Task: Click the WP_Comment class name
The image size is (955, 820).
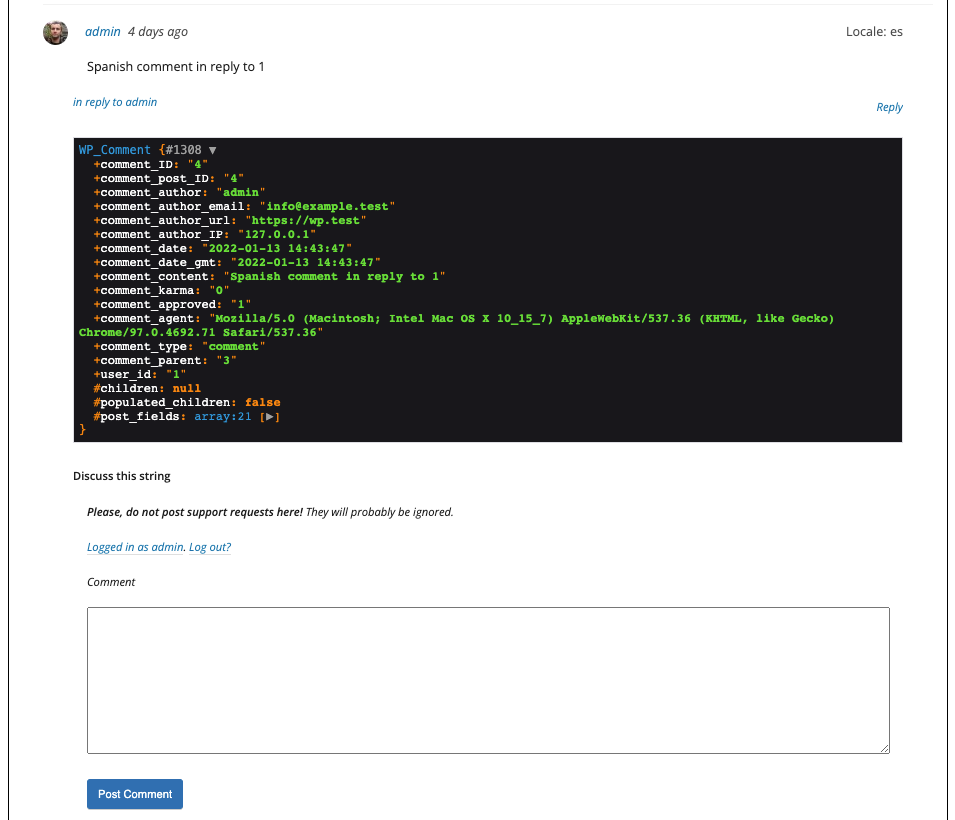Action: tap(115, 150)
